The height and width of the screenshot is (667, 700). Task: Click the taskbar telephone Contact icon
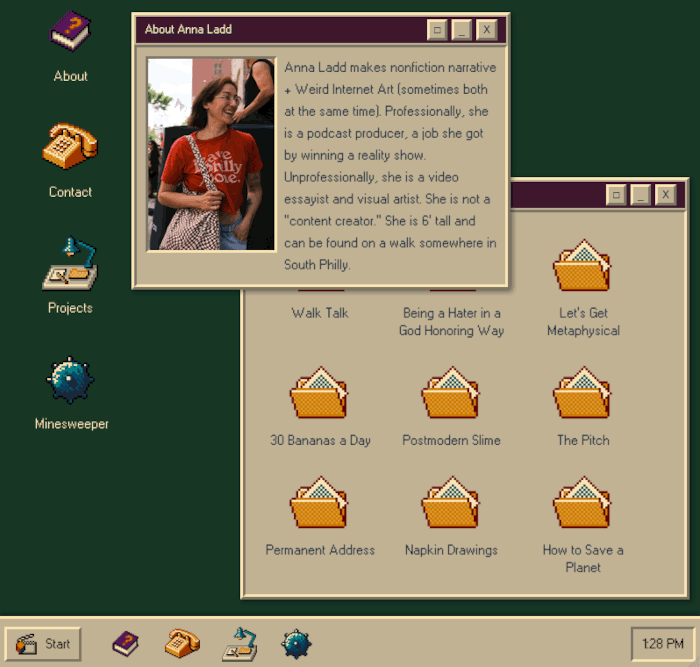coord(182,643)
